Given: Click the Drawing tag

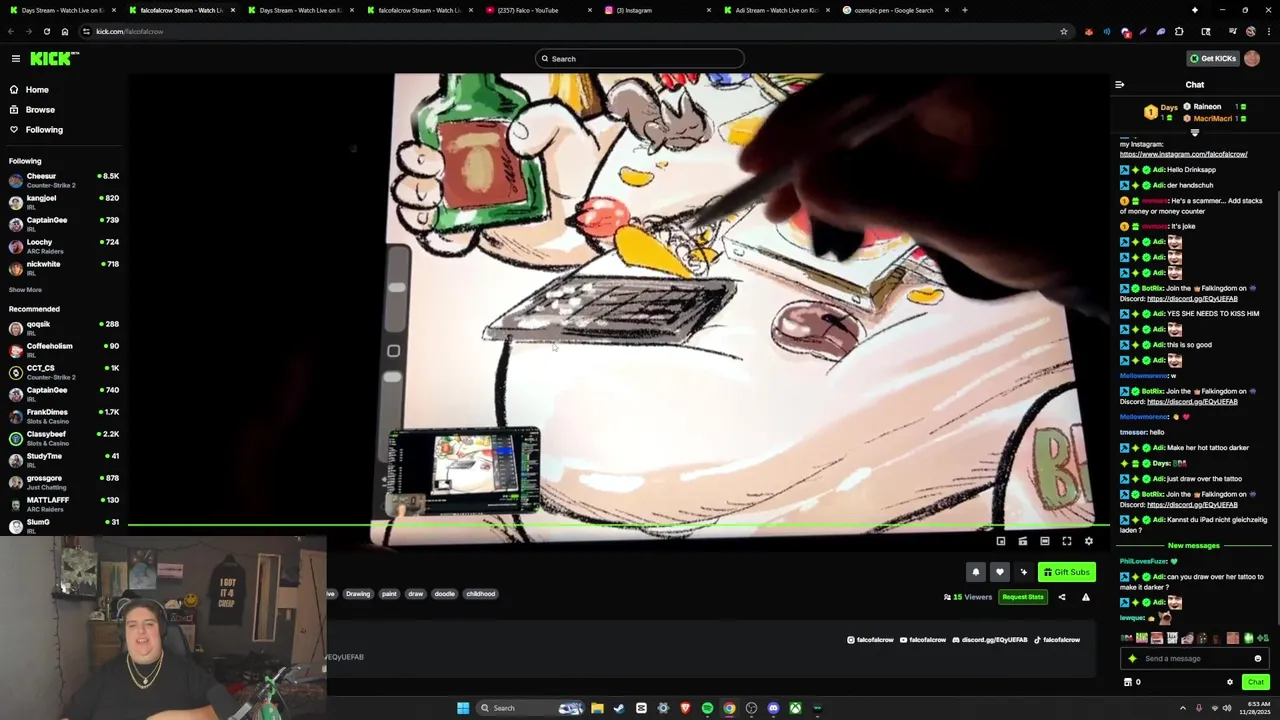Looking at the screenshot, I should coord(358,594).
